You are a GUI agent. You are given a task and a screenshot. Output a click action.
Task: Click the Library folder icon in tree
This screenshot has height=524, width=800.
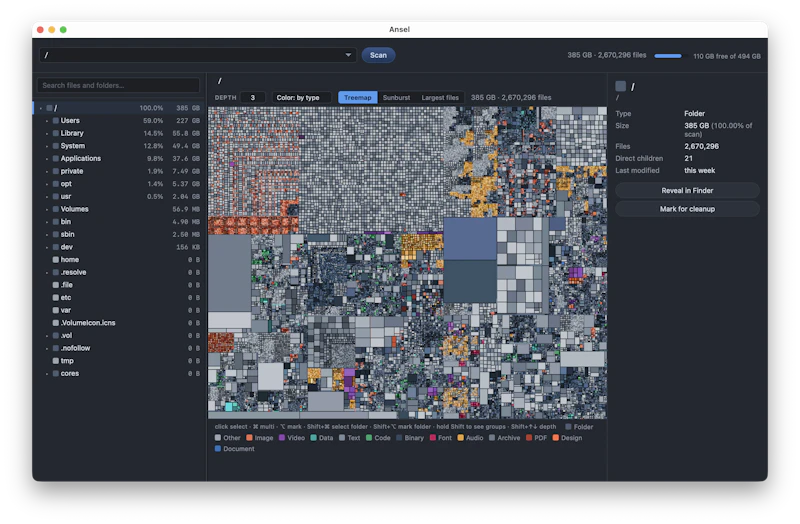click(x=56, y=133)
